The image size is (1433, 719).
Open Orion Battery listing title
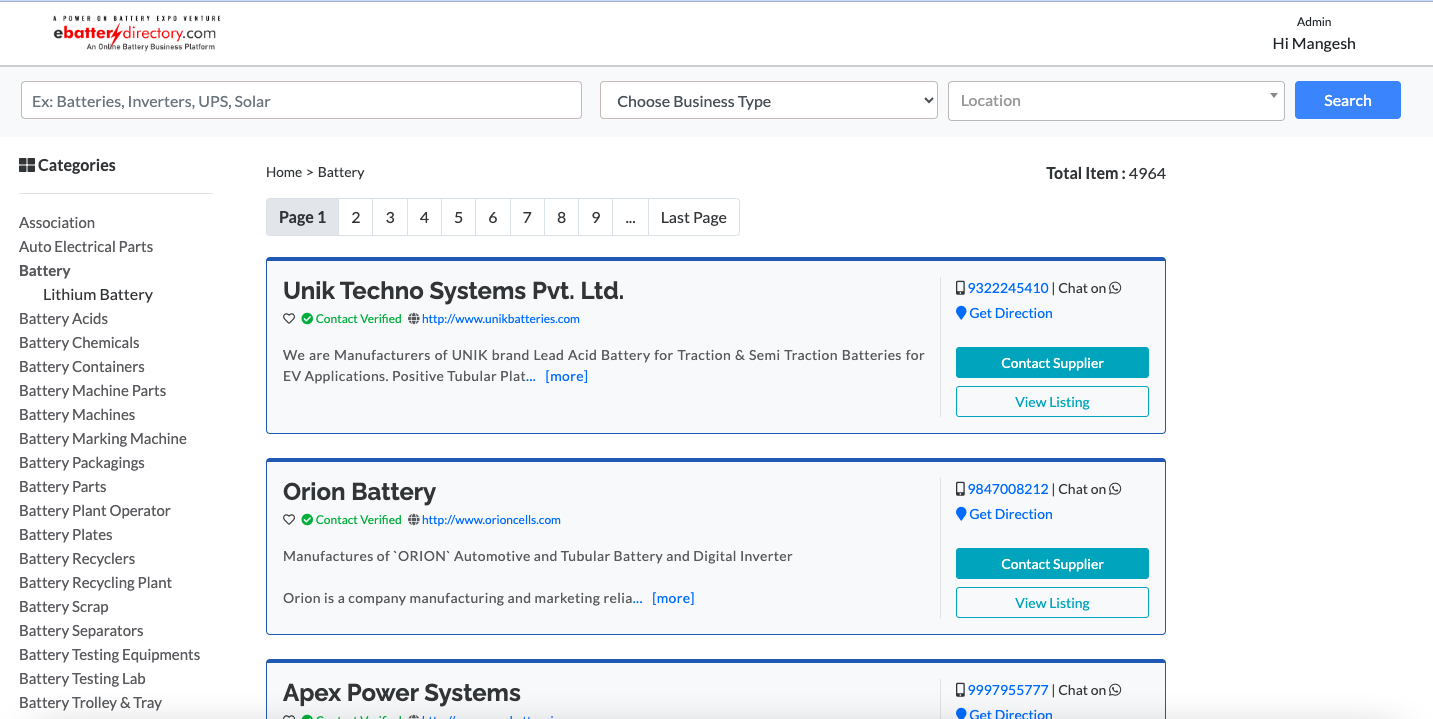tap(360, 492)
